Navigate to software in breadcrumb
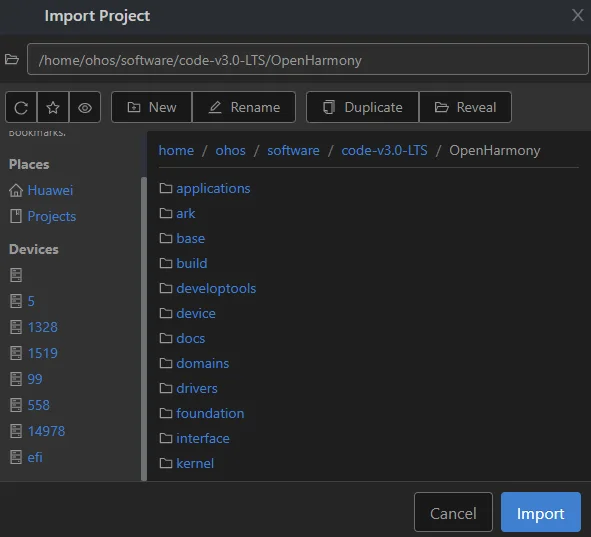Image resolution: width=591 pixels, height=537 pixels. [293, 150]
